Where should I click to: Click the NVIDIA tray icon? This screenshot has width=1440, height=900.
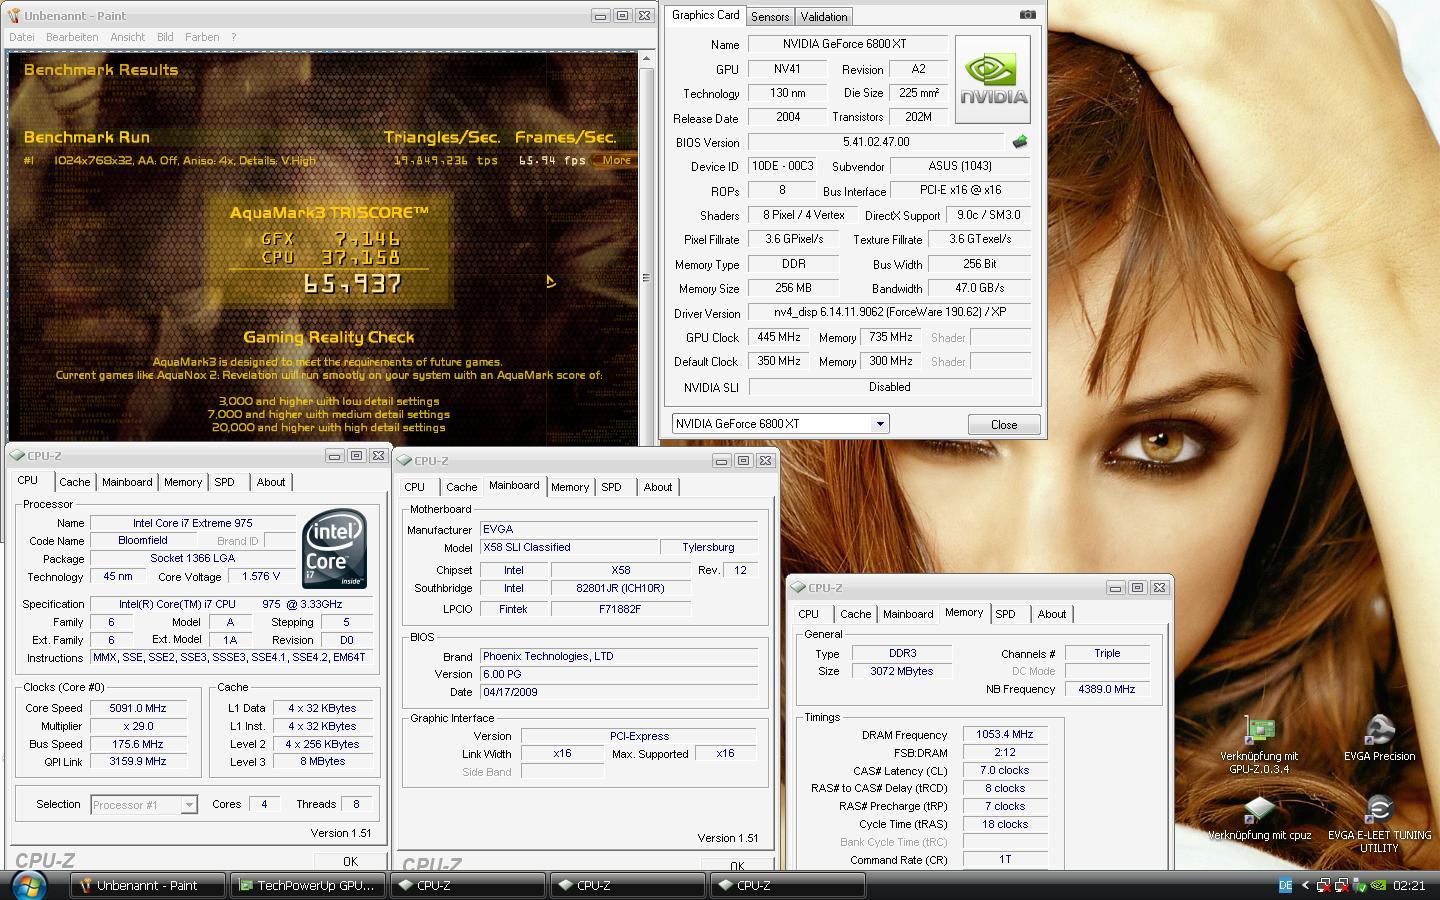(x=1378, y=885)
